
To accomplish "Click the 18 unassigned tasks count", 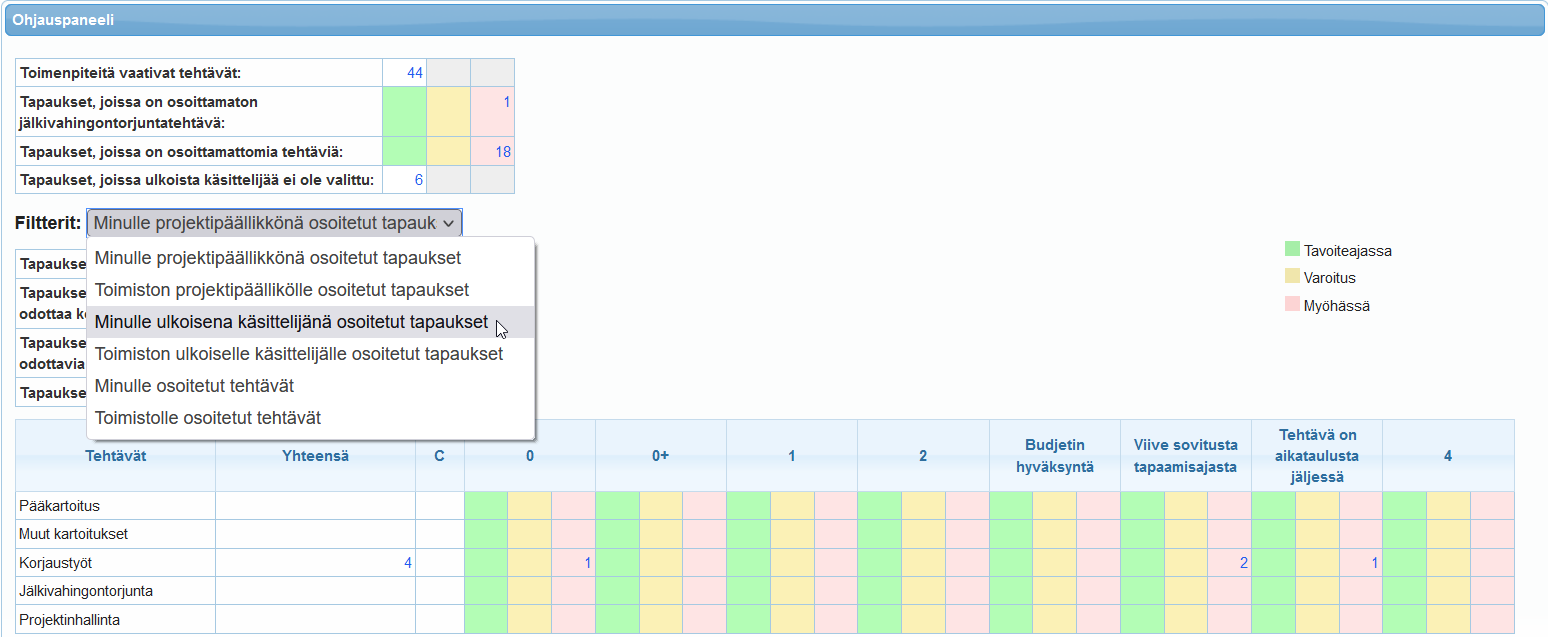I will point(504,152).
